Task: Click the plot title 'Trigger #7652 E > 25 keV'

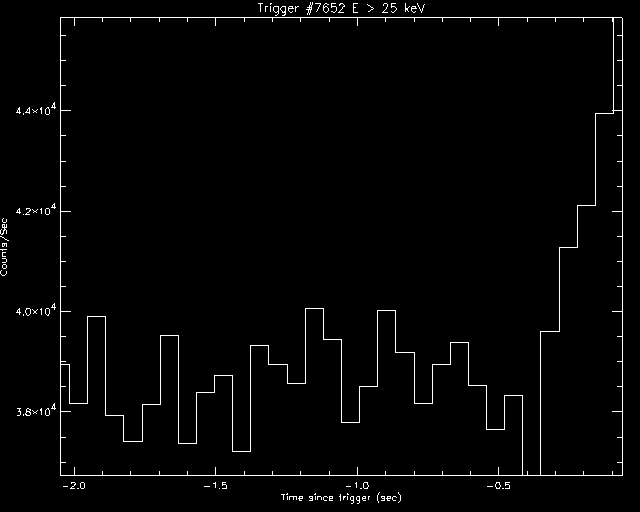Action: (x=341, y=8)
